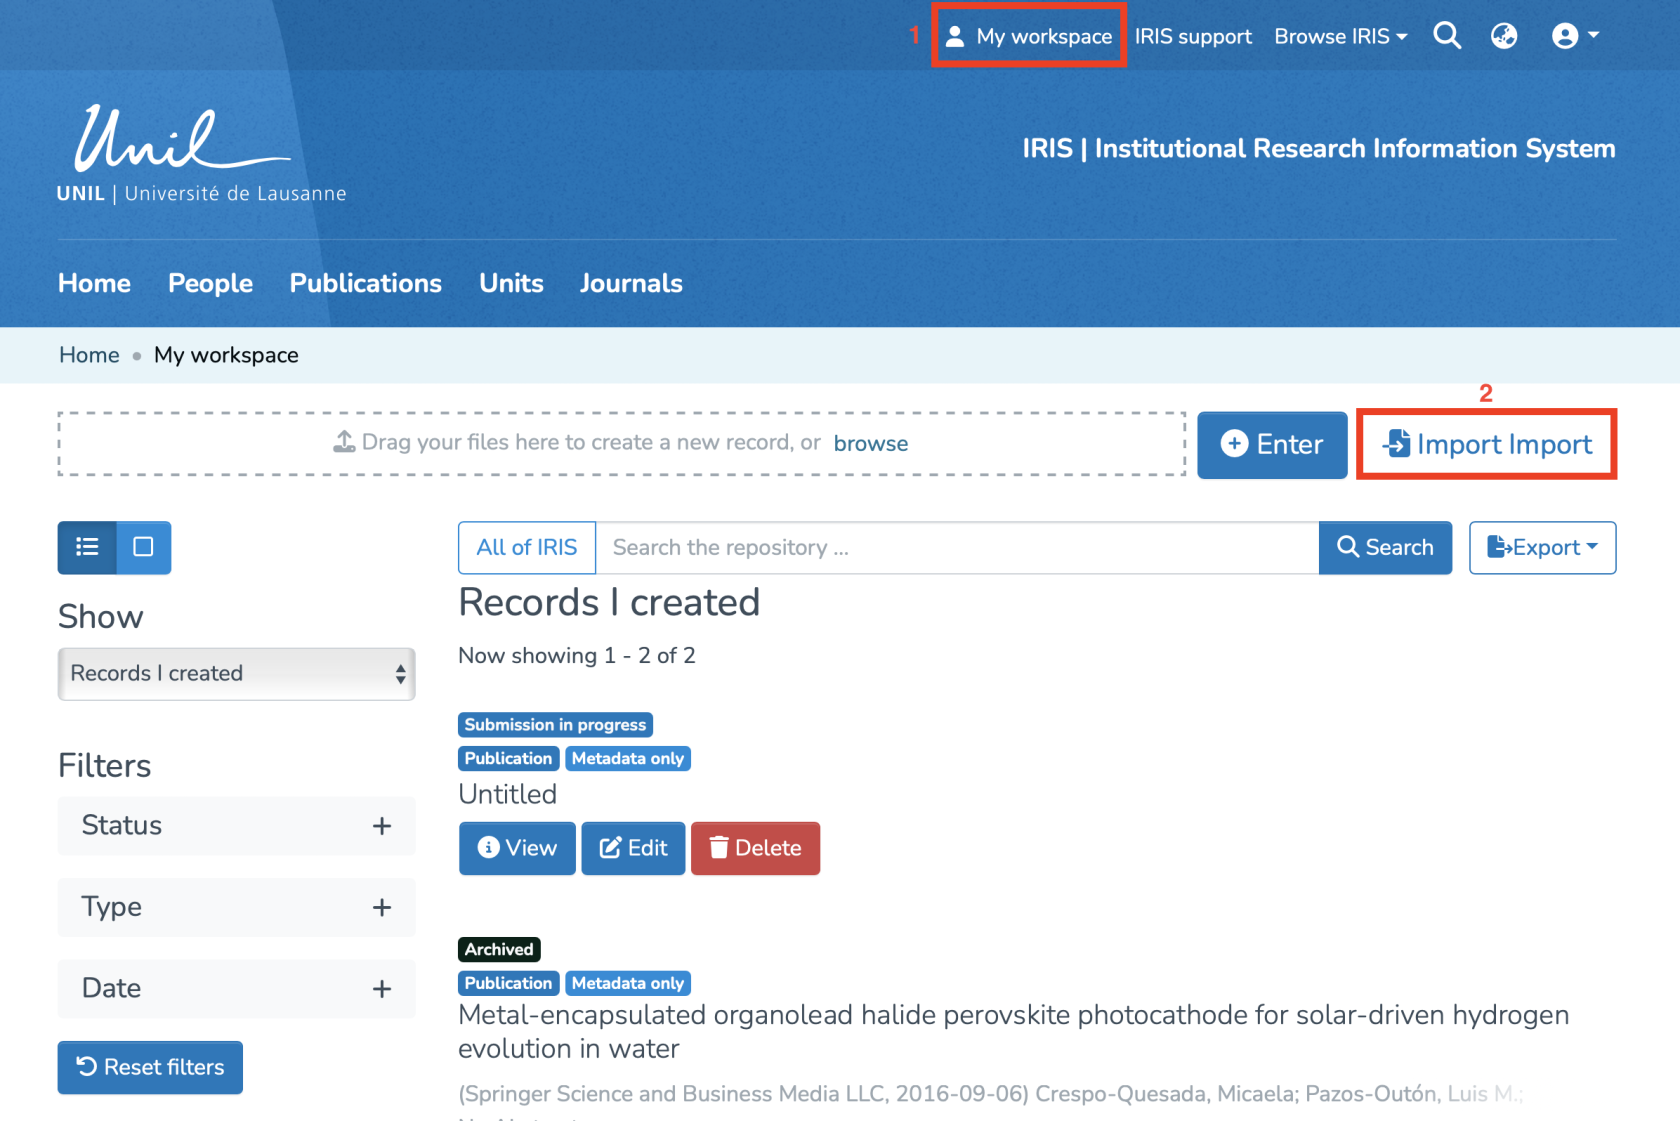Switch to list view layout
Image resolution: width=1680 pixels, height=1121 pixels.
click(x=87, y=547)
